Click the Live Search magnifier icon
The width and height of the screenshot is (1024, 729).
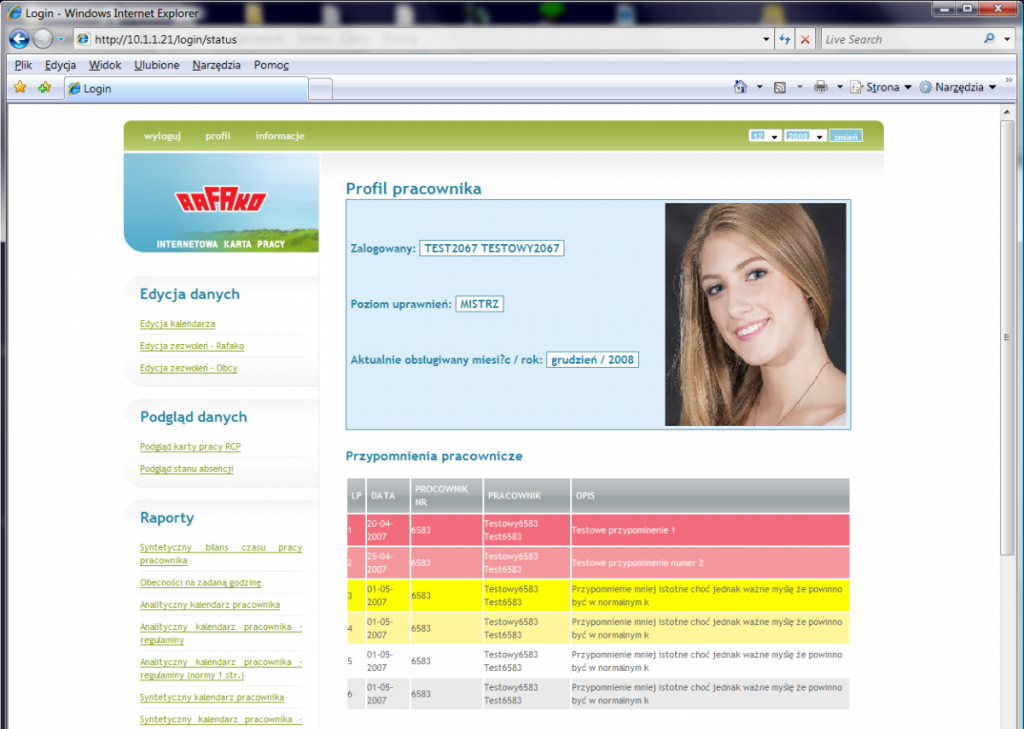pyautogui.click(x=990, y=40)
